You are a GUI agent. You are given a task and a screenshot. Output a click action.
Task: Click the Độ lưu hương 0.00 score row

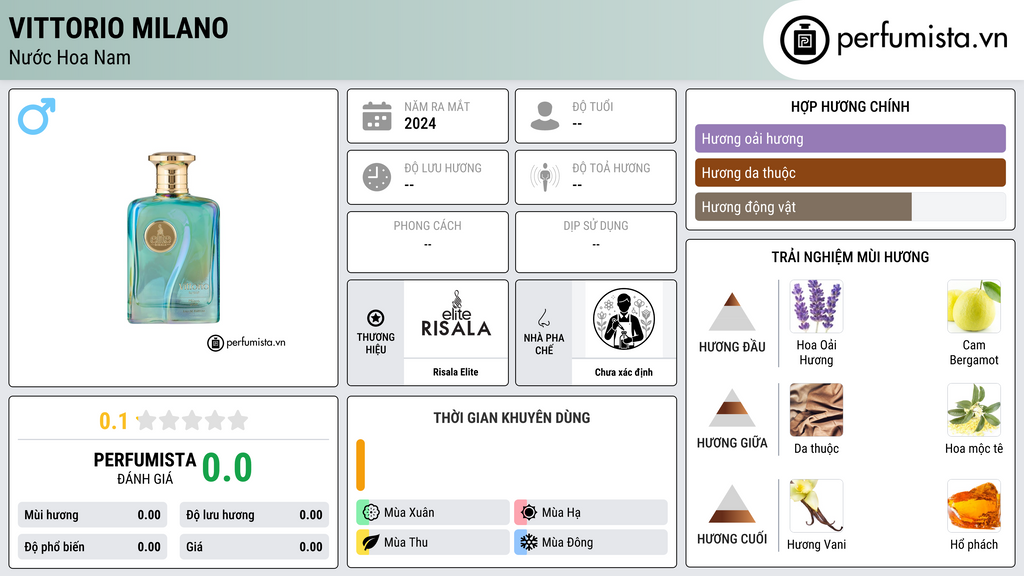tap(254, 515)
